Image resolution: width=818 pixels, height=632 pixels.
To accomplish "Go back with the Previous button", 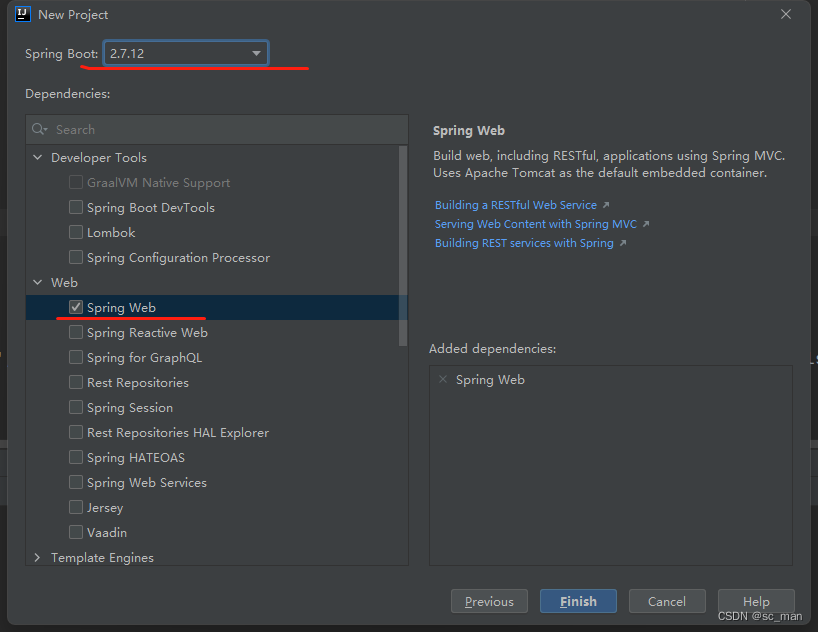I will tap(489, 601).
